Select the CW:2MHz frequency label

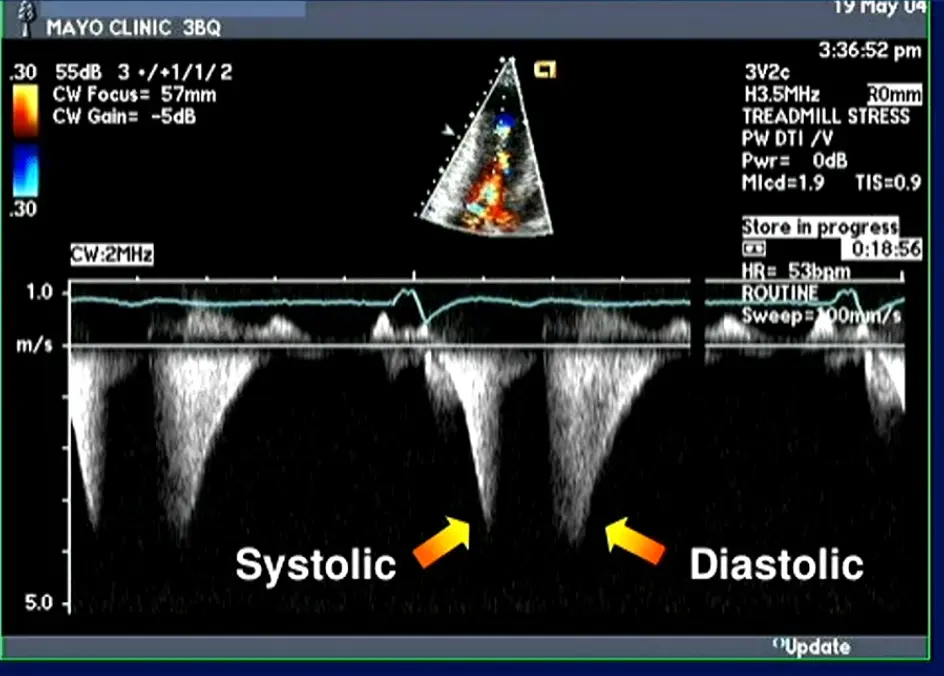pos(111,256)
